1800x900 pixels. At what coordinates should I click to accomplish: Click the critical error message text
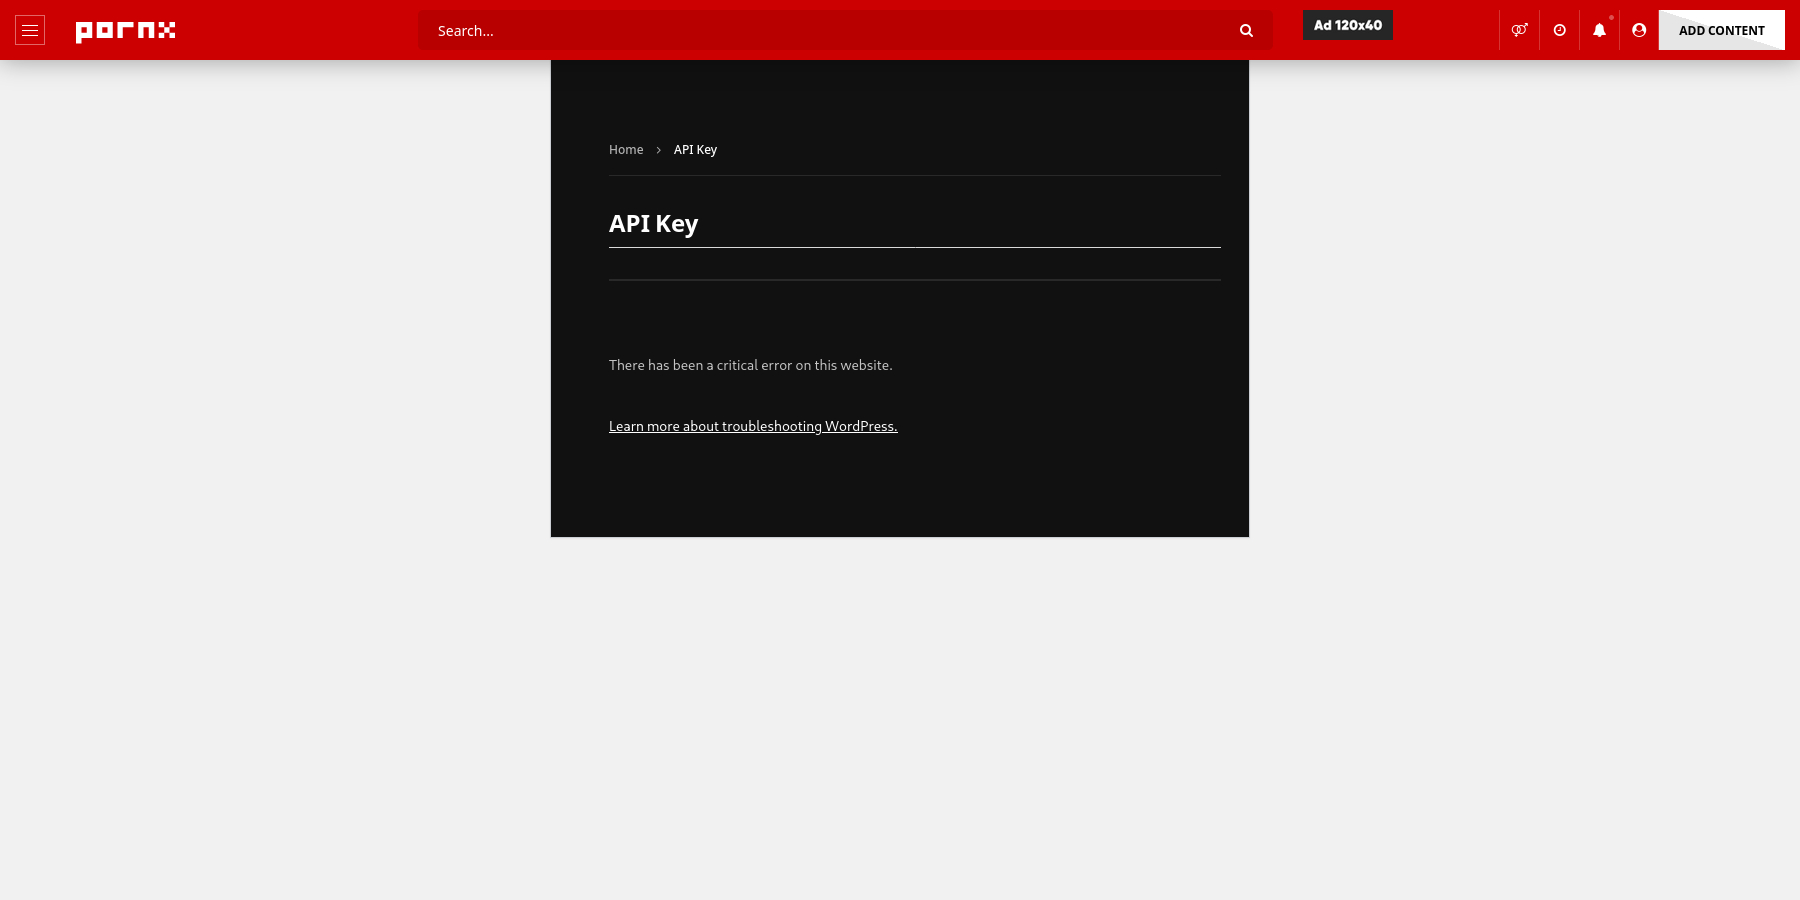coord(750,365)
